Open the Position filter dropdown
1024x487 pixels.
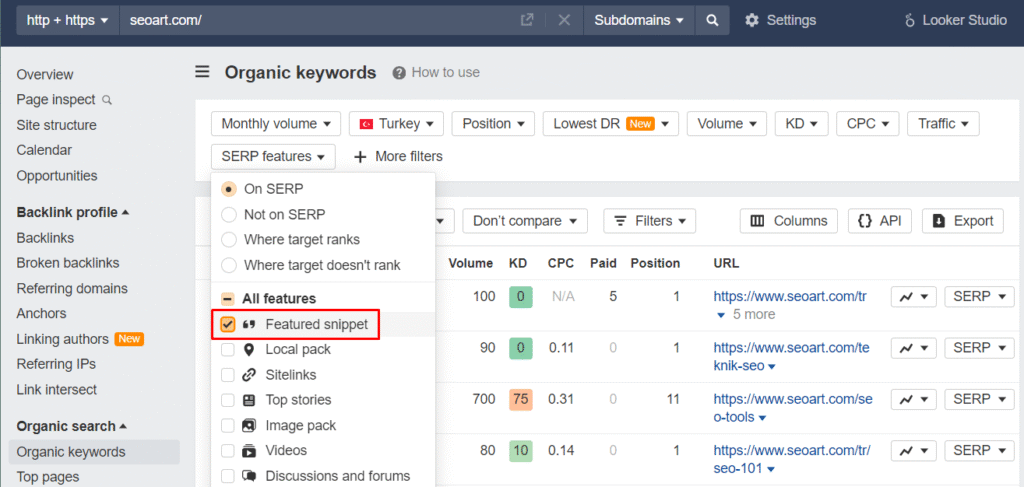coord(493,124)
